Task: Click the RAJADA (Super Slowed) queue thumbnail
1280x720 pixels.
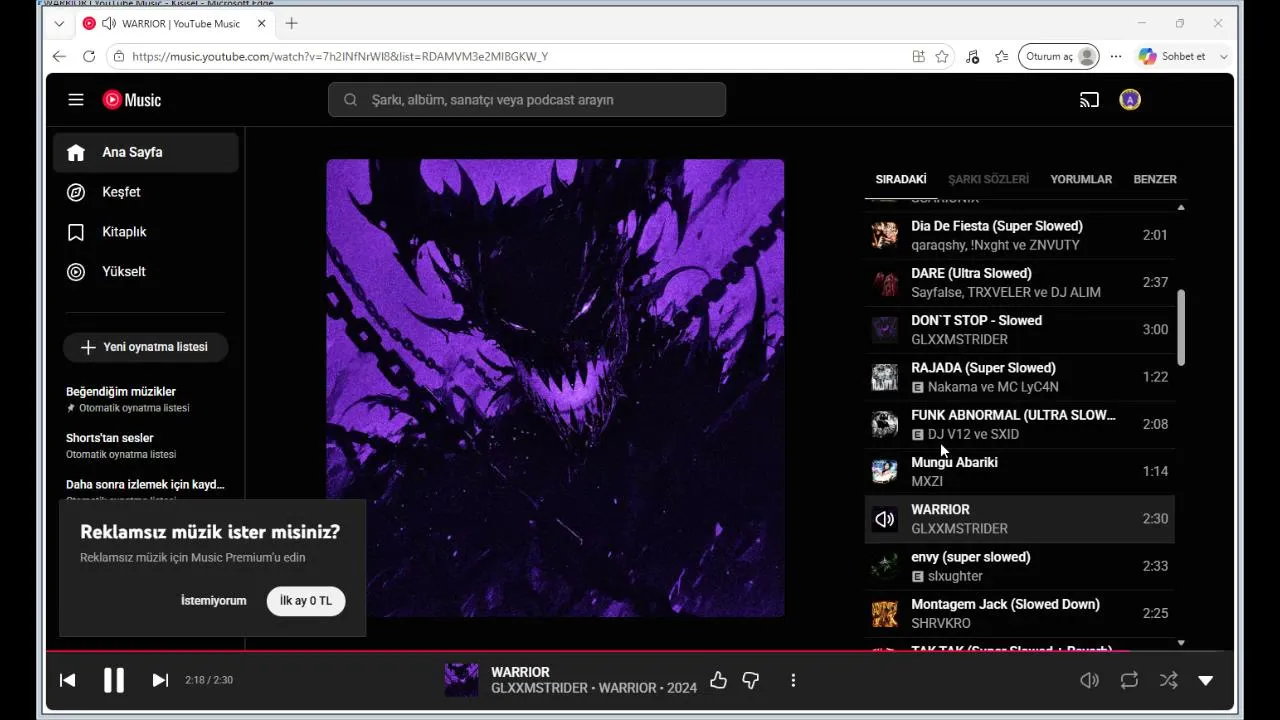Action: [x=884, y=377]
